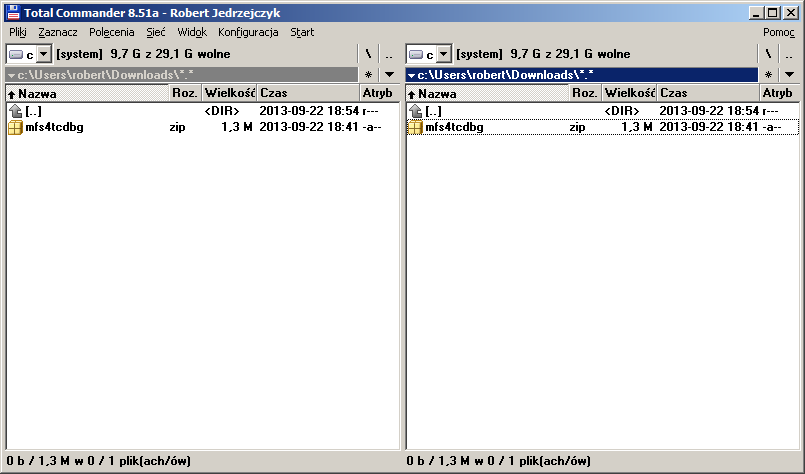Select mfs4tcdbg zip archive icon in left panel

[15, 127]
